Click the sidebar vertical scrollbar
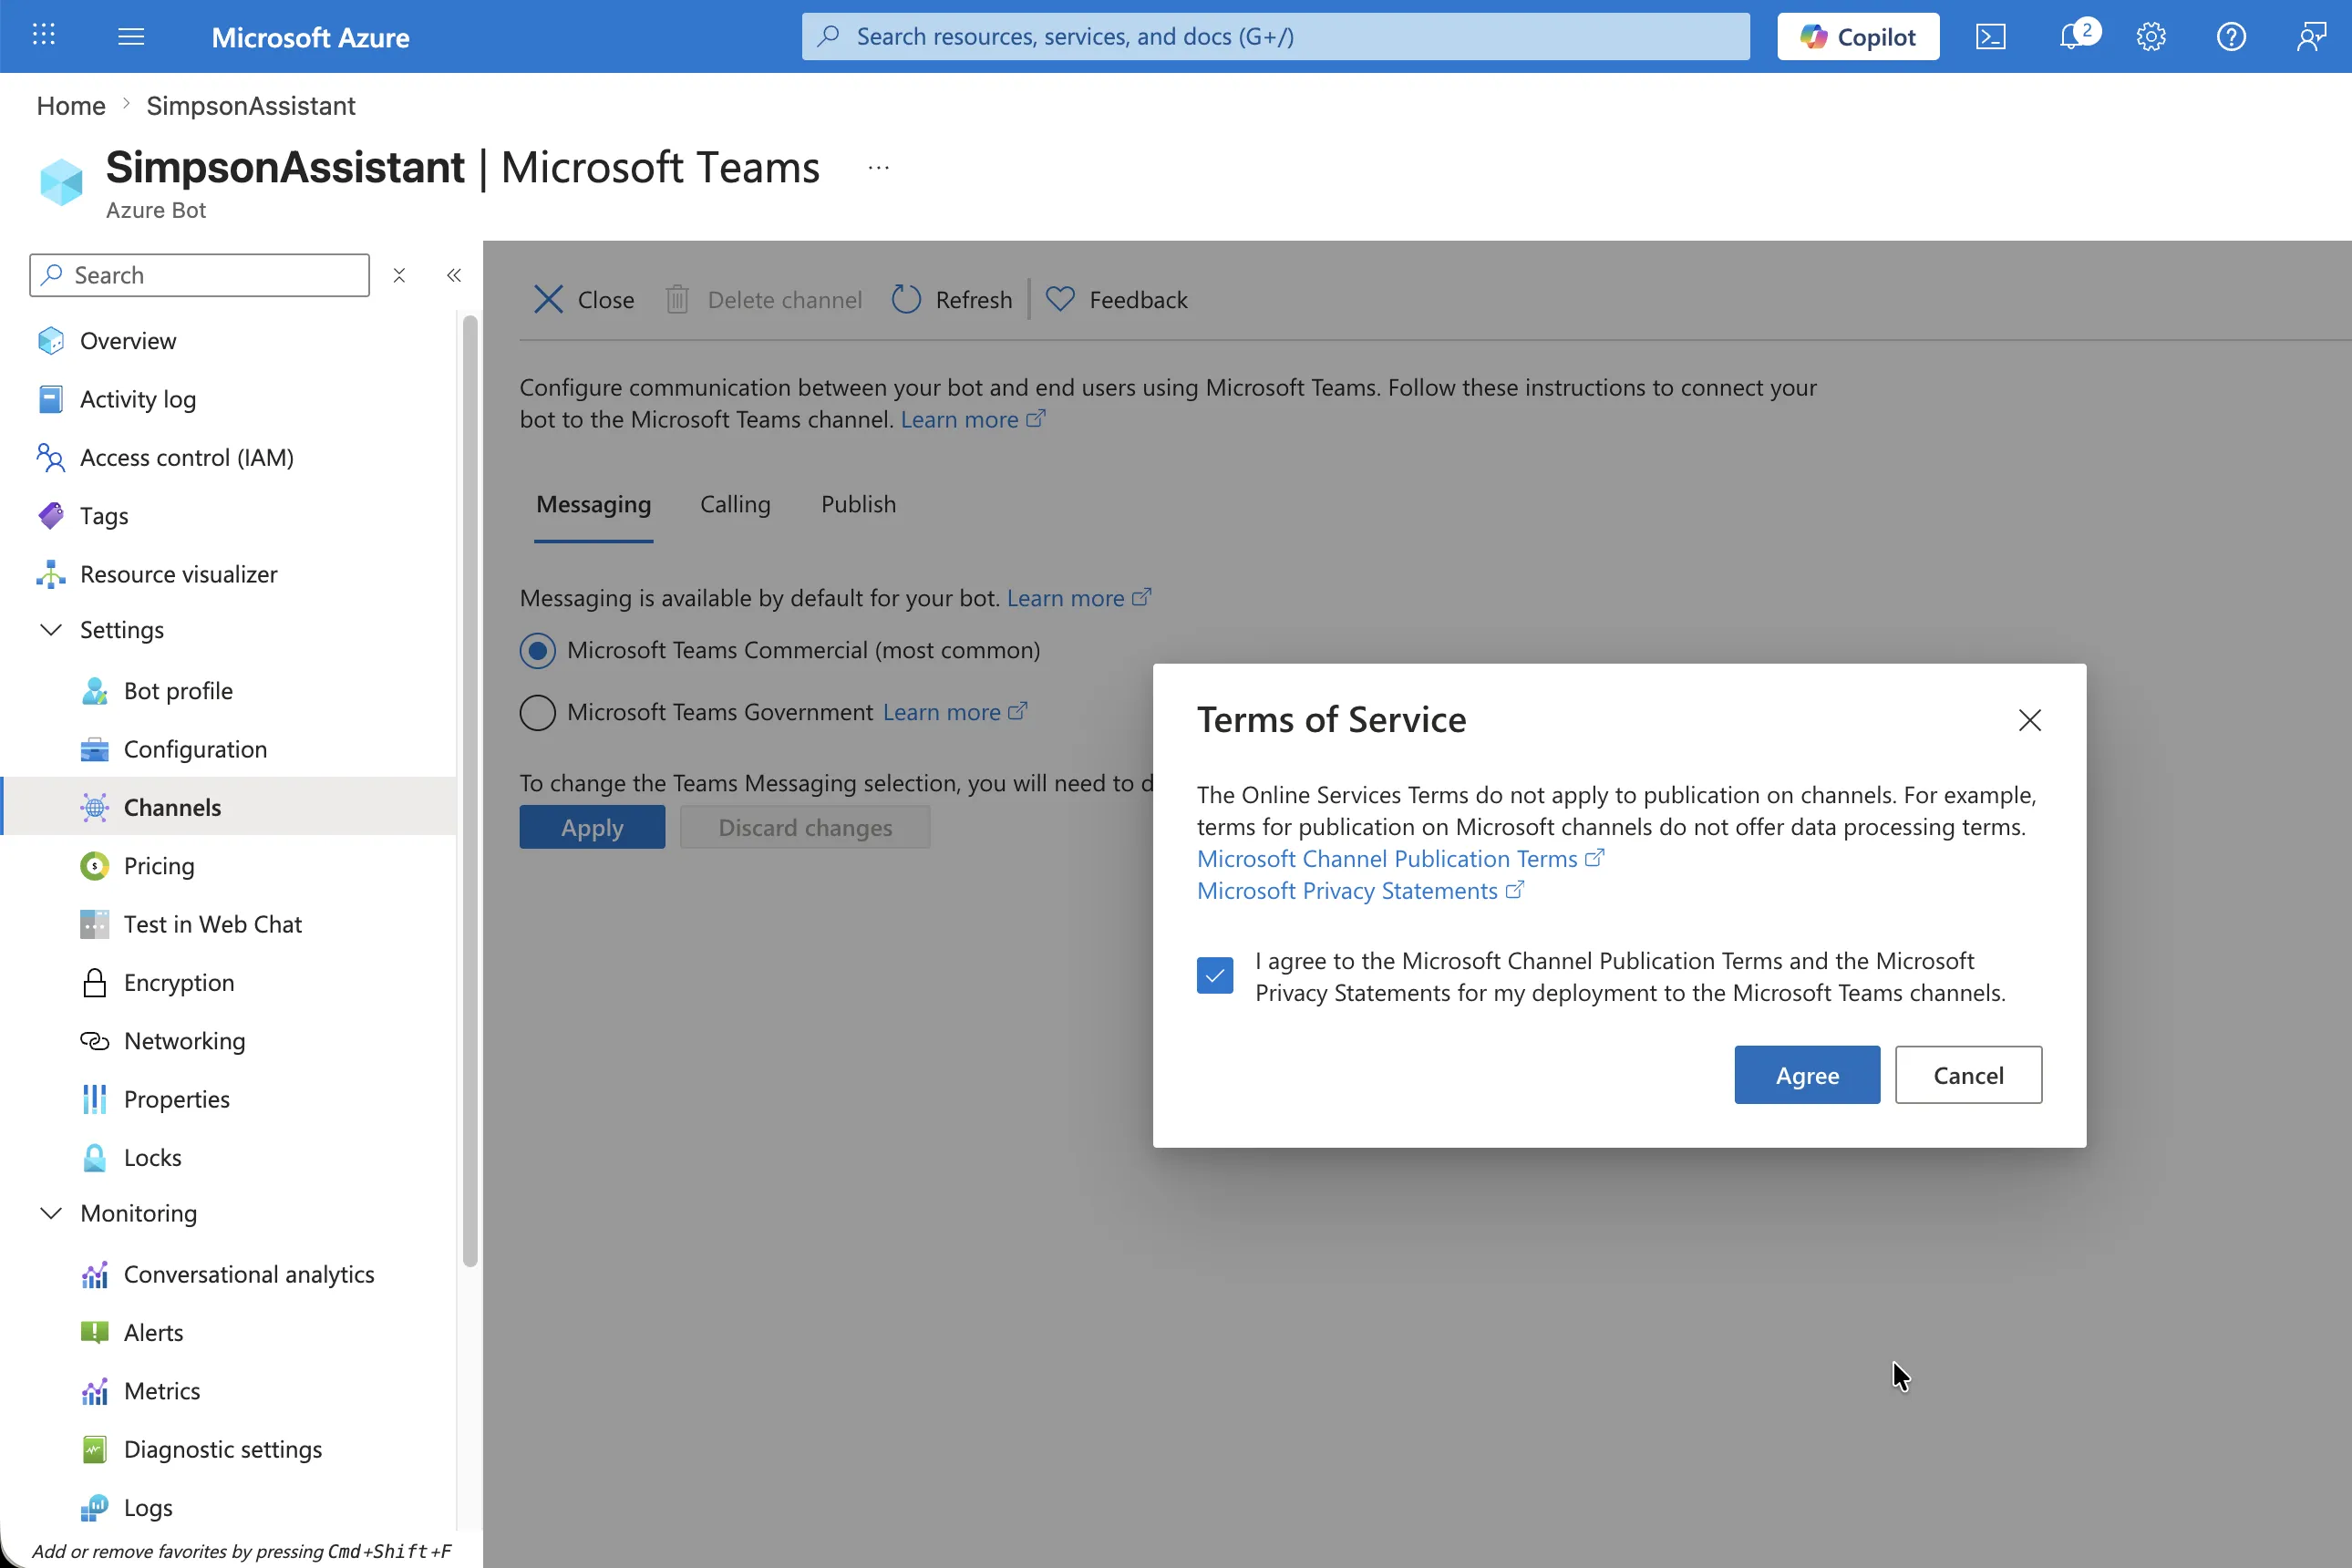Viewport: 2352px width, 1568px height. click(x=470, y=790)
